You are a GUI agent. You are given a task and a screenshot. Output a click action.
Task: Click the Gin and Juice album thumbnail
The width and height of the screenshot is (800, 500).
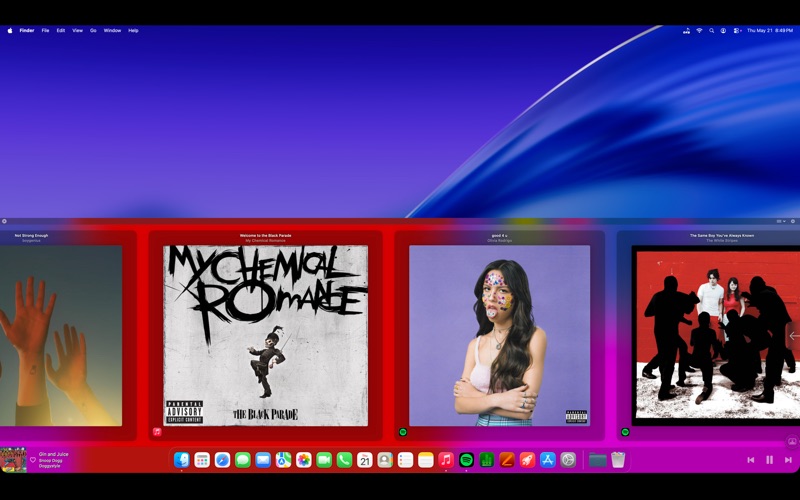[13, 460]
